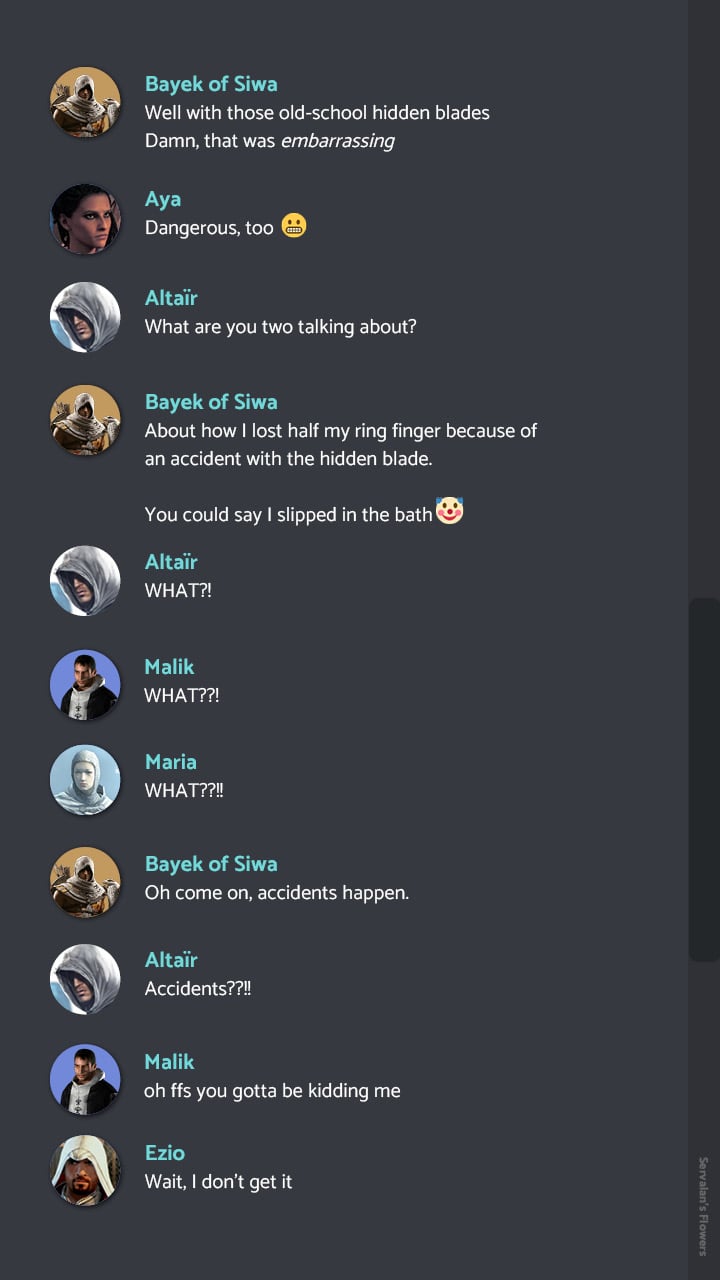Click Malik's avatar beside the "WHAT??!" message
This screenshot has width=720, height=1280.
(x=85, y=685)
